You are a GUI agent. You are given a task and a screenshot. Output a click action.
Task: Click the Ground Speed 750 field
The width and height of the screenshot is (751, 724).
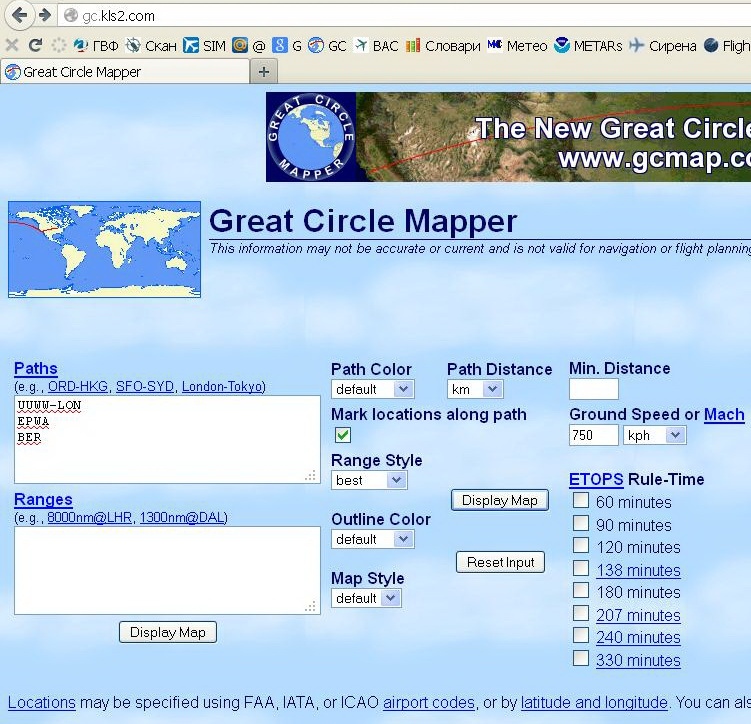(593, 435)
